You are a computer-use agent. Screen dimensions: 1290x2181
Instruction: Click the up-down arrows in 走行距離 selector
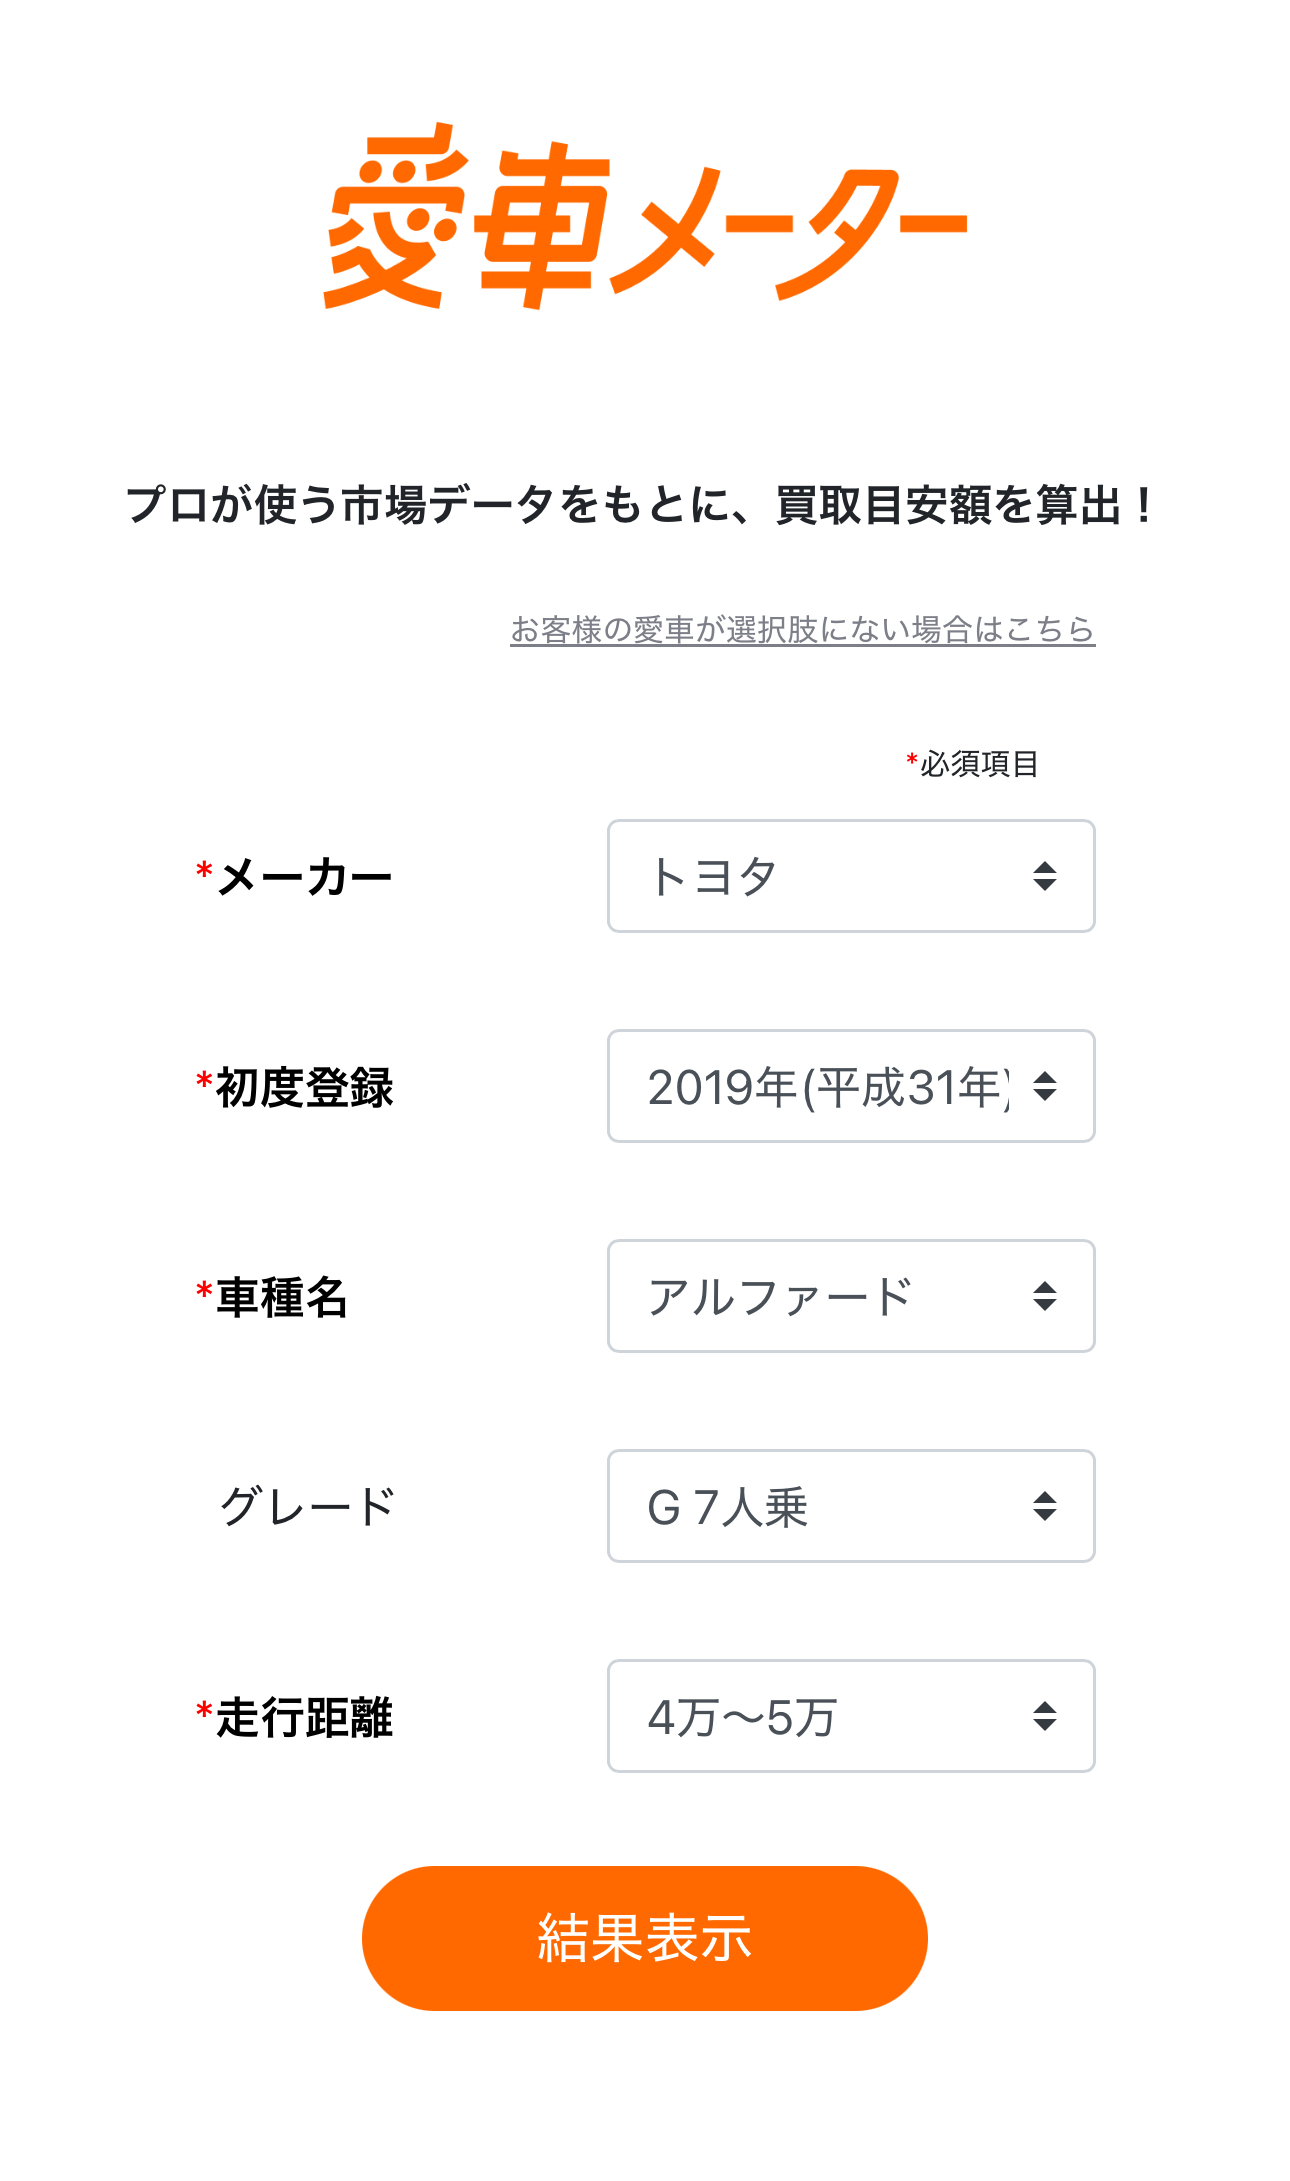click(1044, 1716)
